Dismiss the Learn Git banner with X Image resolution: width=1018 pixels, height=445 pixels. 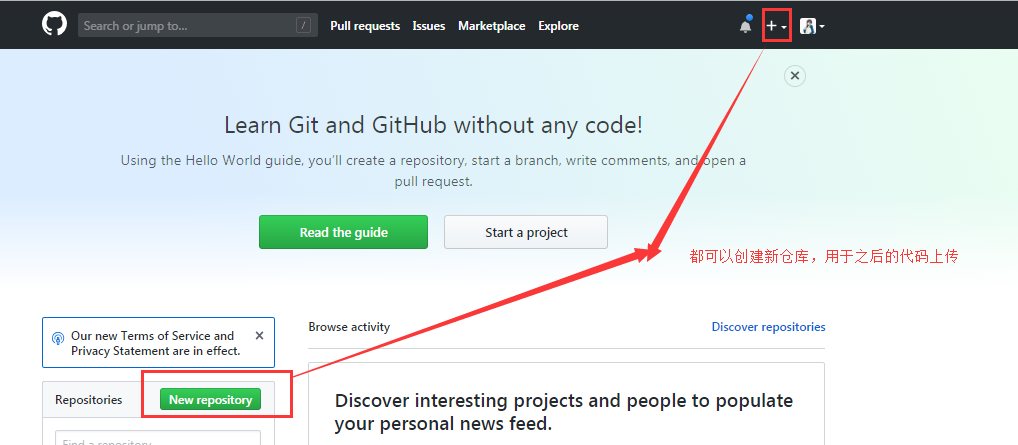click(x=795, y=76)
